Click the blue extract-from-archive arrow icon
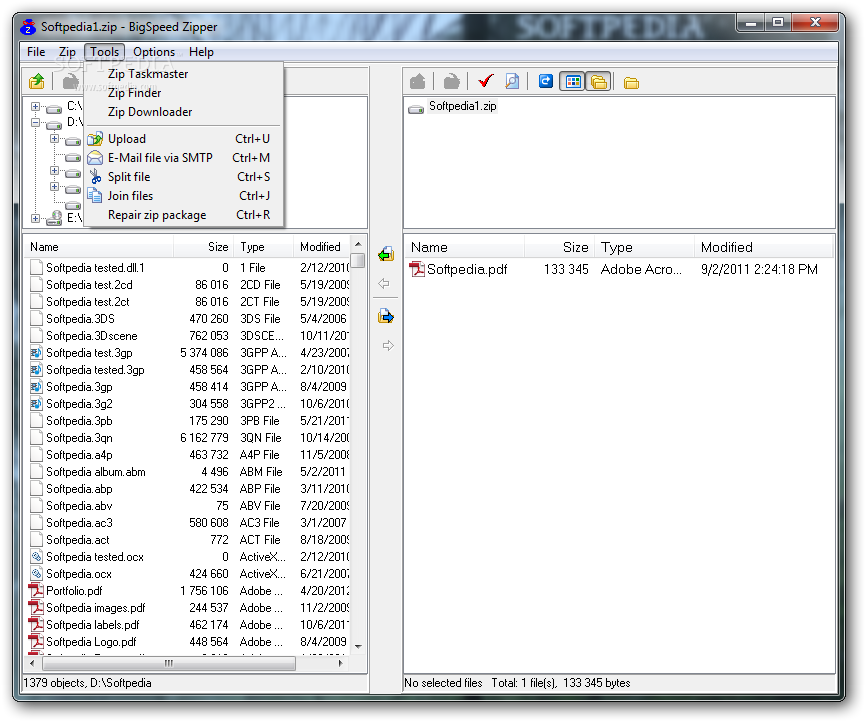This screenshot has width=866, height=722. click(x=386, y=316)
